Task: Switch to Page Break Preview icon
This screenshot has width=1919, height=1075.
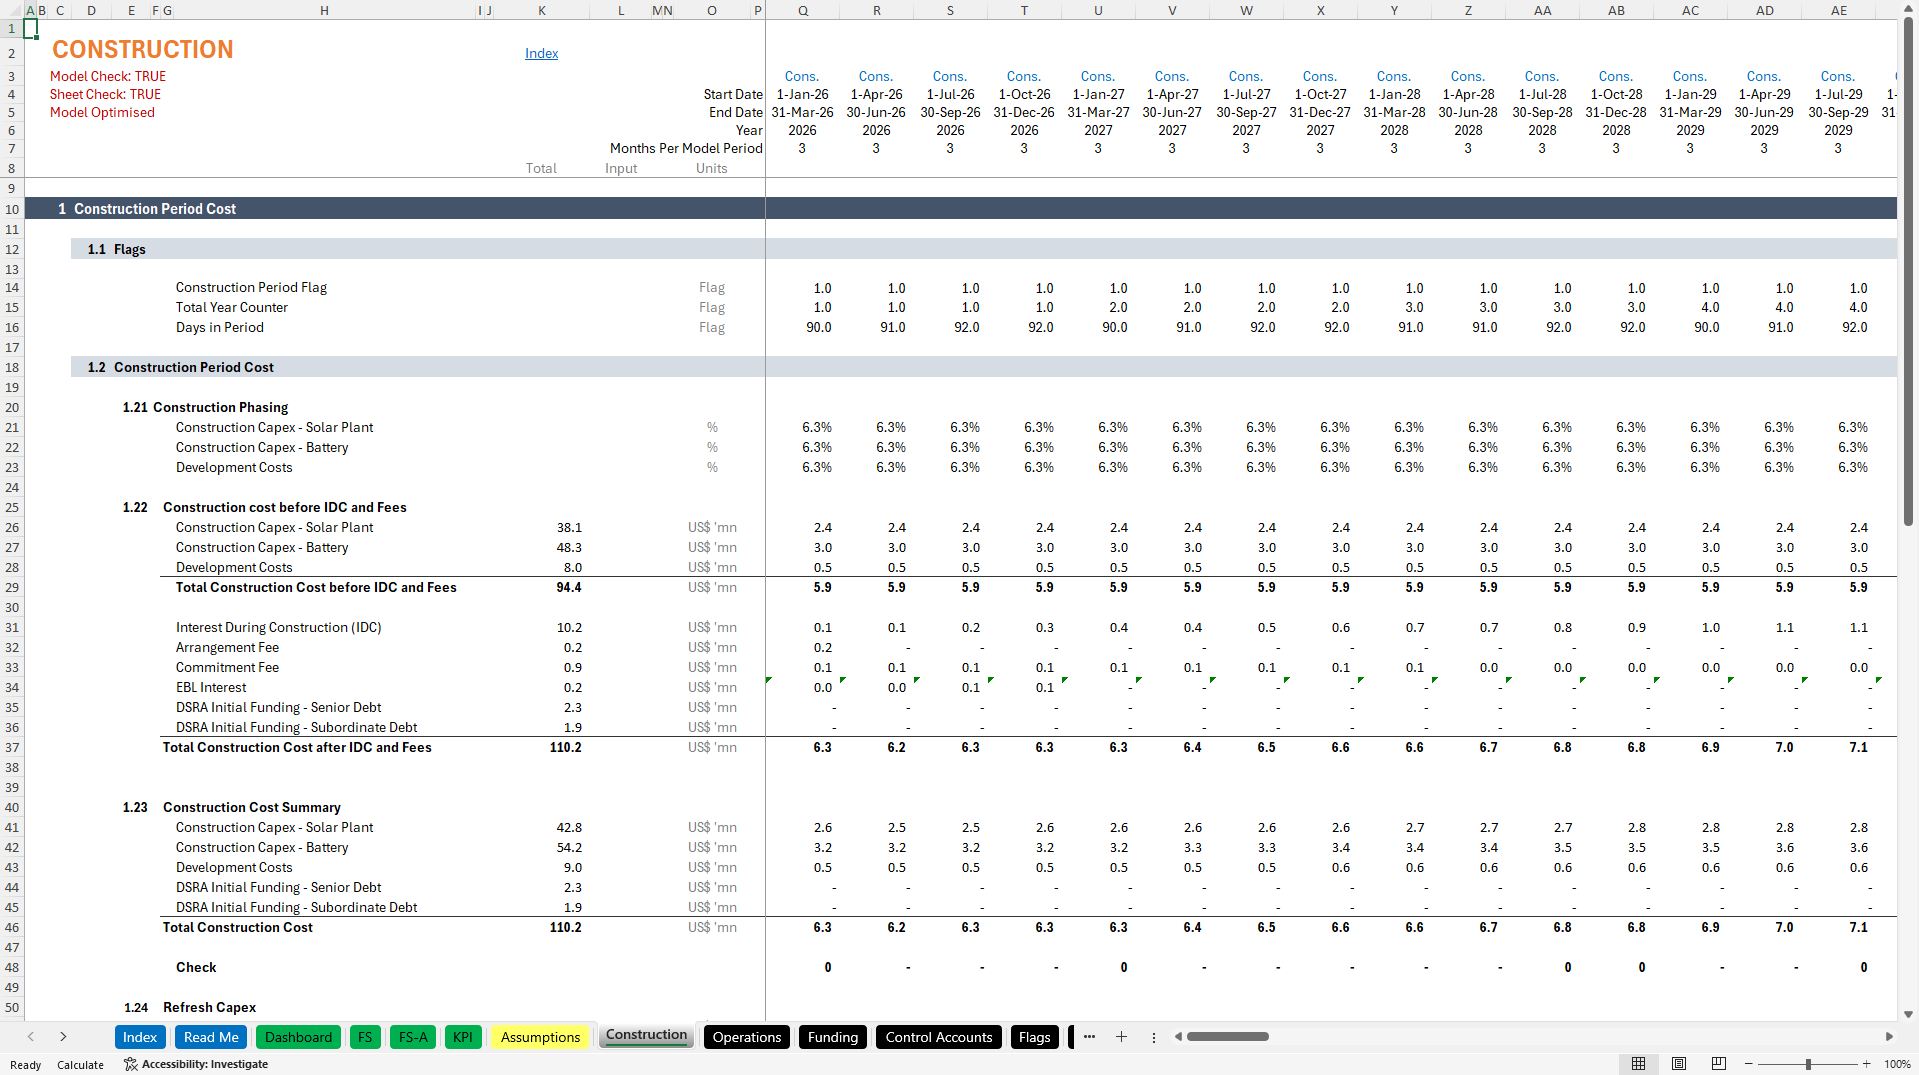Action: tap(1718, 1064)
